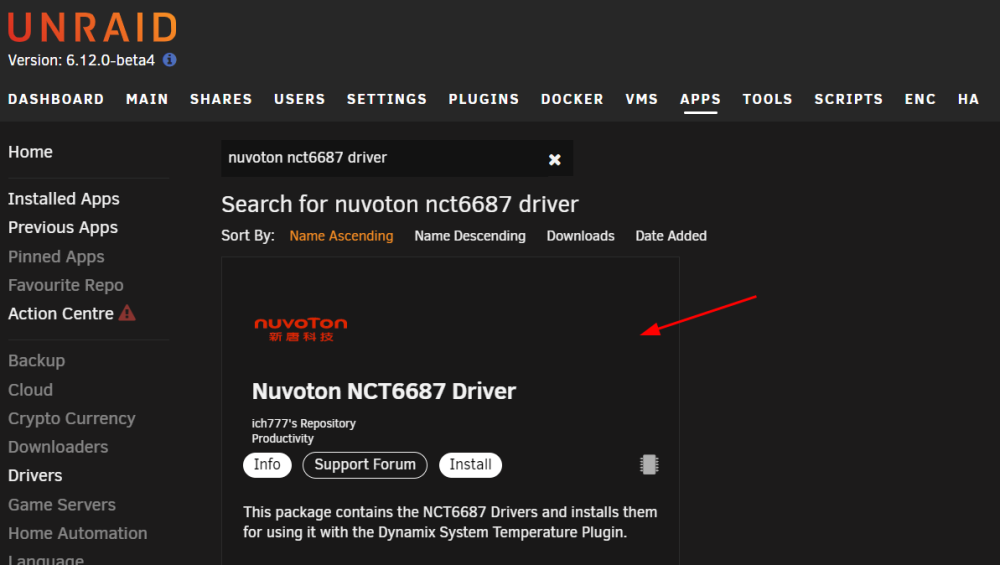Open Installed Apps in sidebar
The height and width of the screenshot is (565, 1000).
coord(64,199)
